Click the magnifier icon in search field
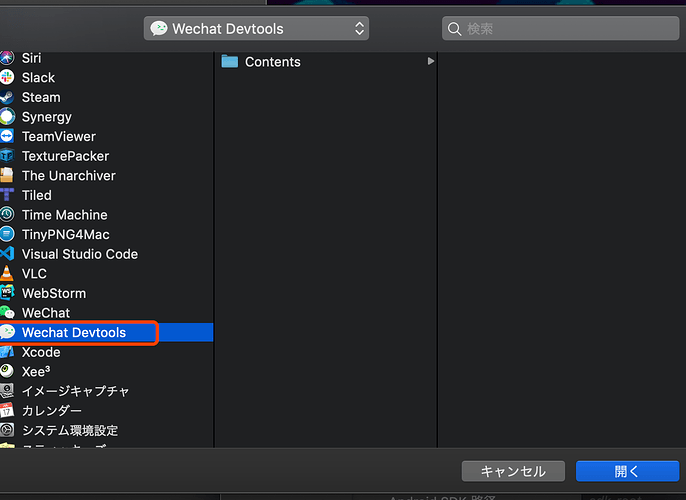This screenshot has height=500, width=686. click(x=455, y=29)
